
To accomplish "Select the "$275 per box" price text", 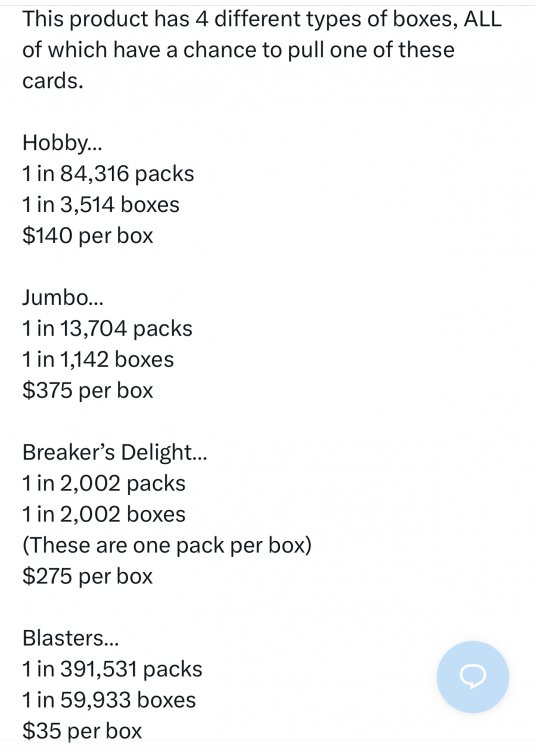I will [x=87, y=576].
